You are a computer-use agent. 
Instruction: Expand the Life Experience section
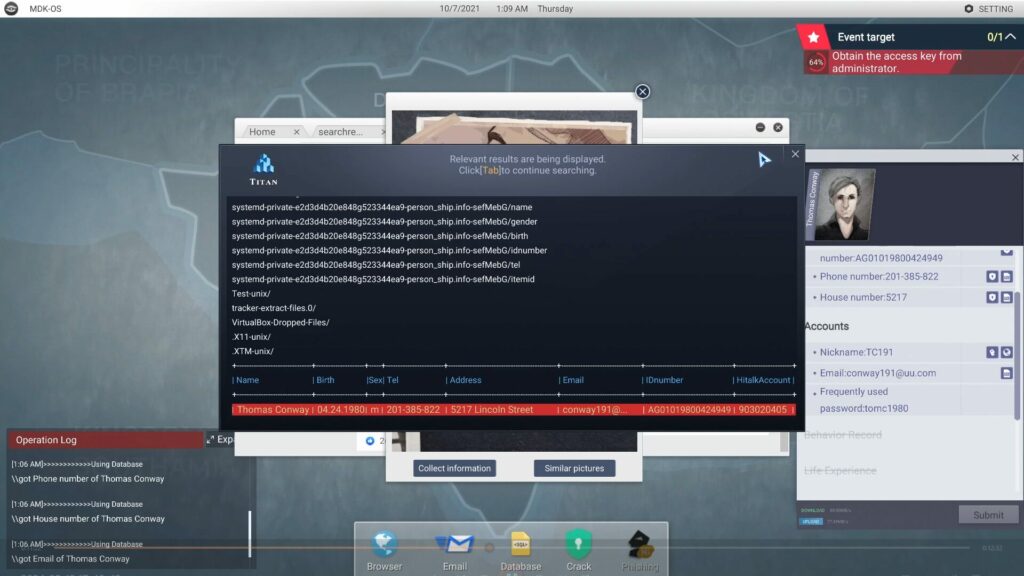[840, 470]
